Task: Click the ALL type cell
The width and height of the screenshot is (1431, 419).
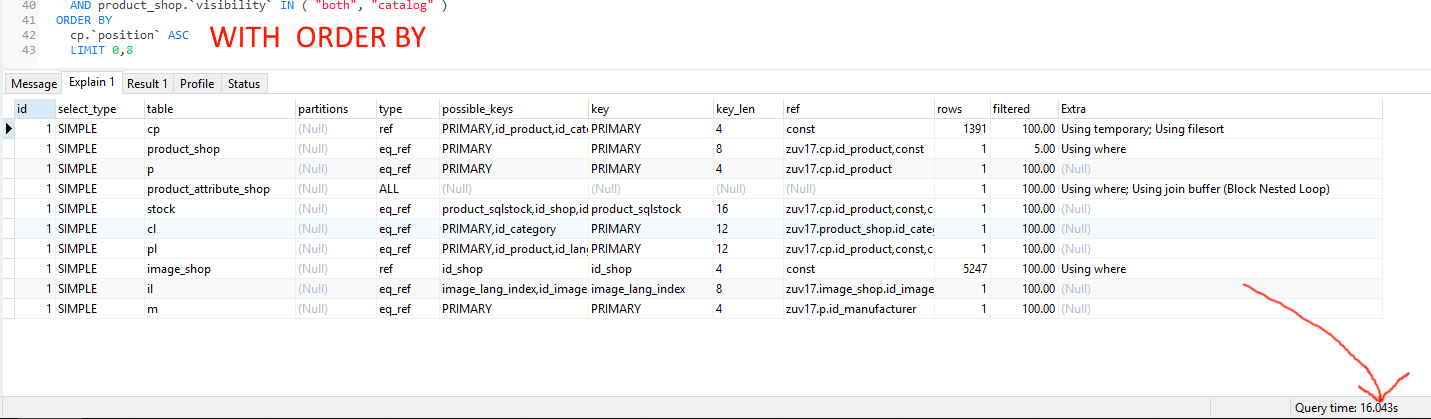Action: (x=390, y=189)
